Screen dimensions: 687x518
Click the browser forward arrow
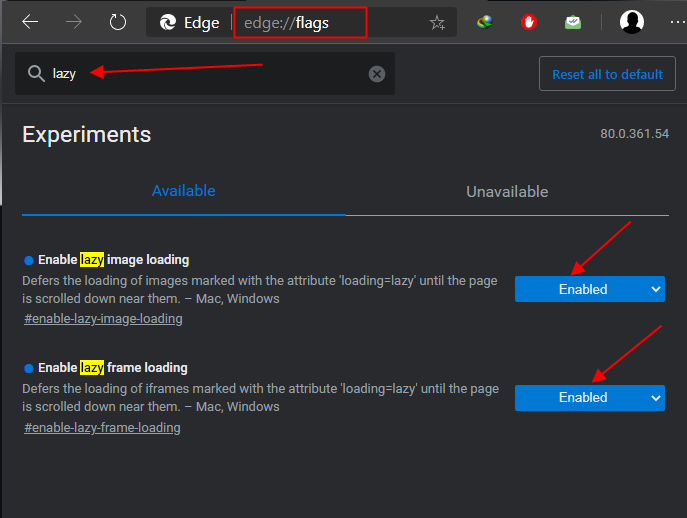(74, 22)
